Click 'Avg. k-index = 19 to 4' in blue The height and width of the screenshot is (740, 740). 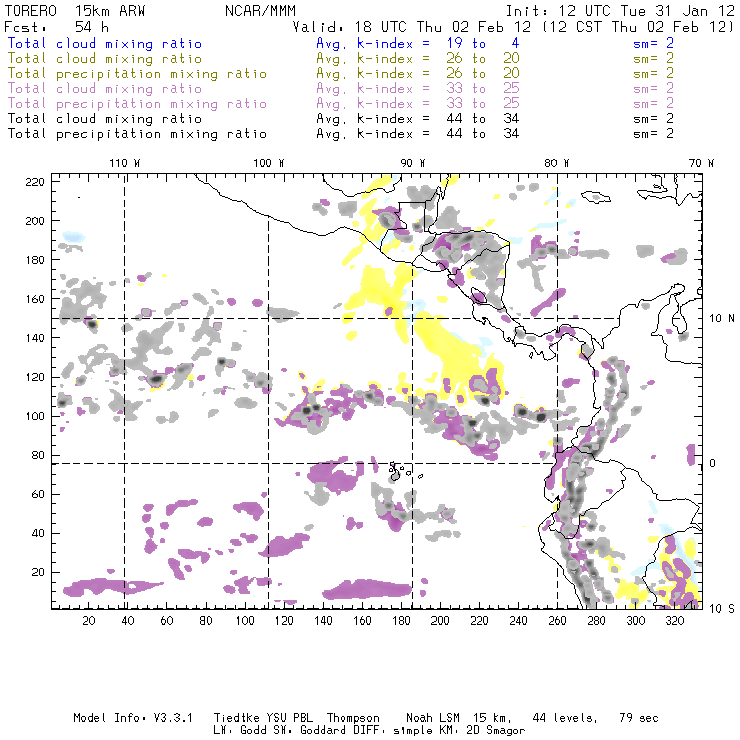pos(418,43)
